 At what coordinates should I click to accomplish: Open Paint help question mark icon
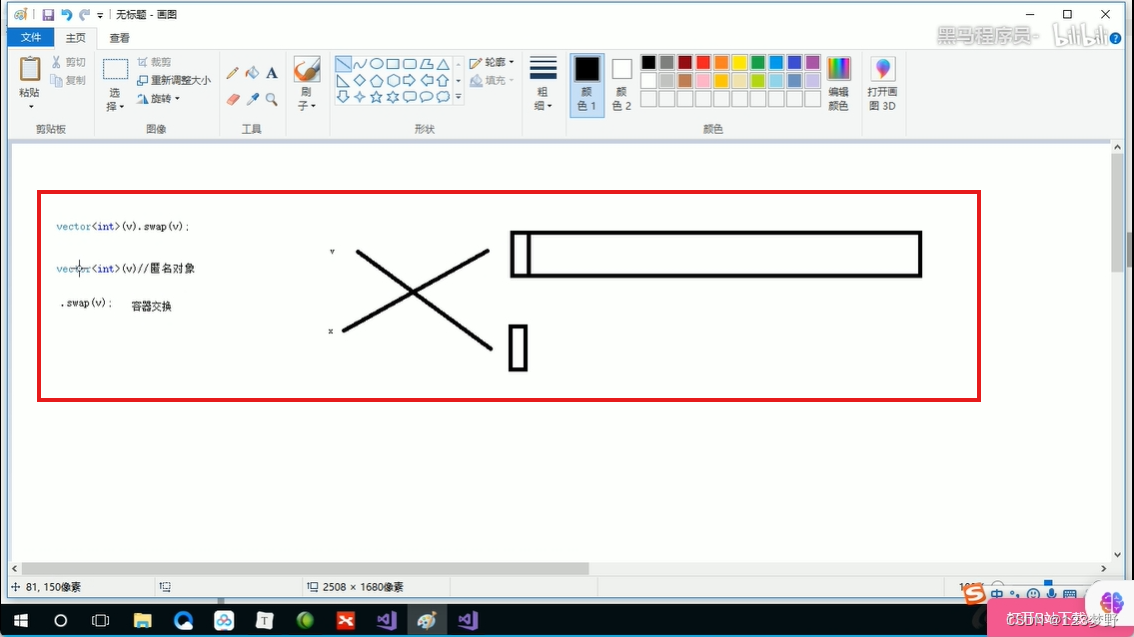pyautogui.click(x=1115, y=38)
